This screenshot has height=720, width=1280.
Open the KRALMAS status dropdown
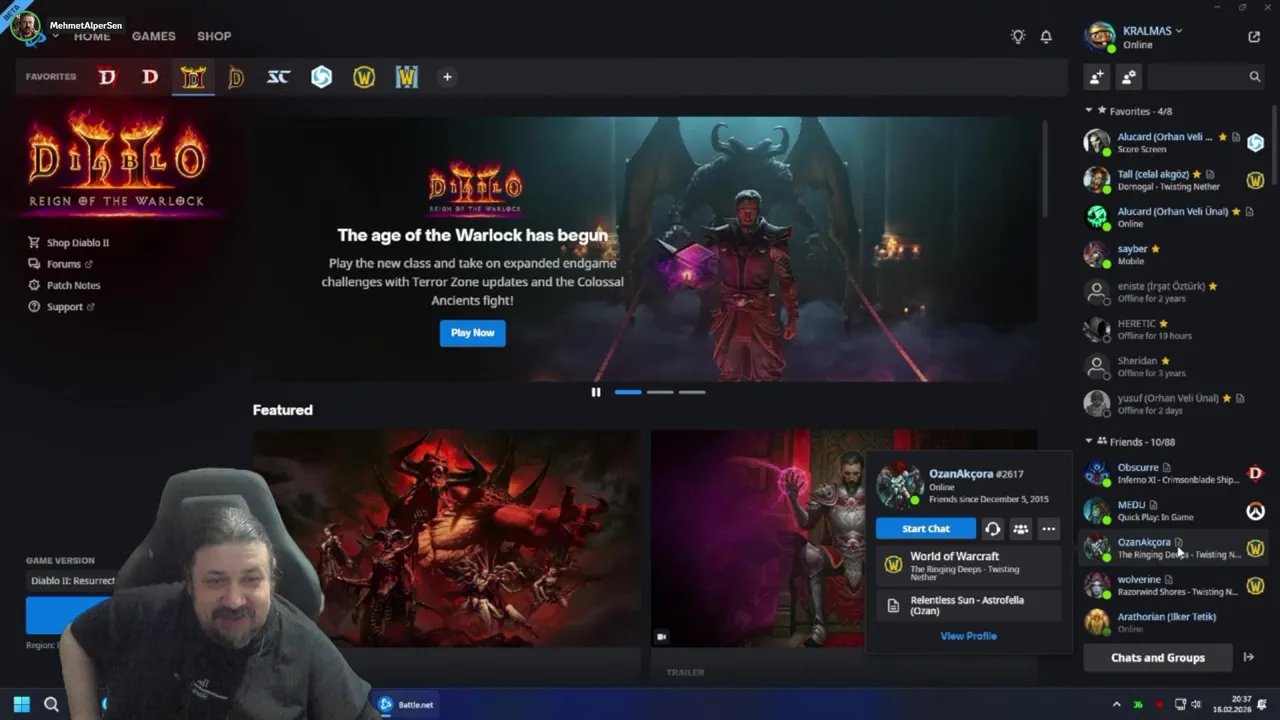[1152, 31]
